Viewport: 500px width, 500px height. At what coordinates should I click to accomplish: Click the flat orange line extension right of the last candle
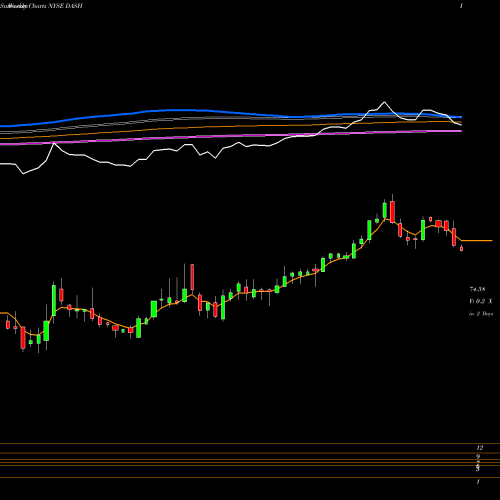pyautogui.click(x=477, y=240)
